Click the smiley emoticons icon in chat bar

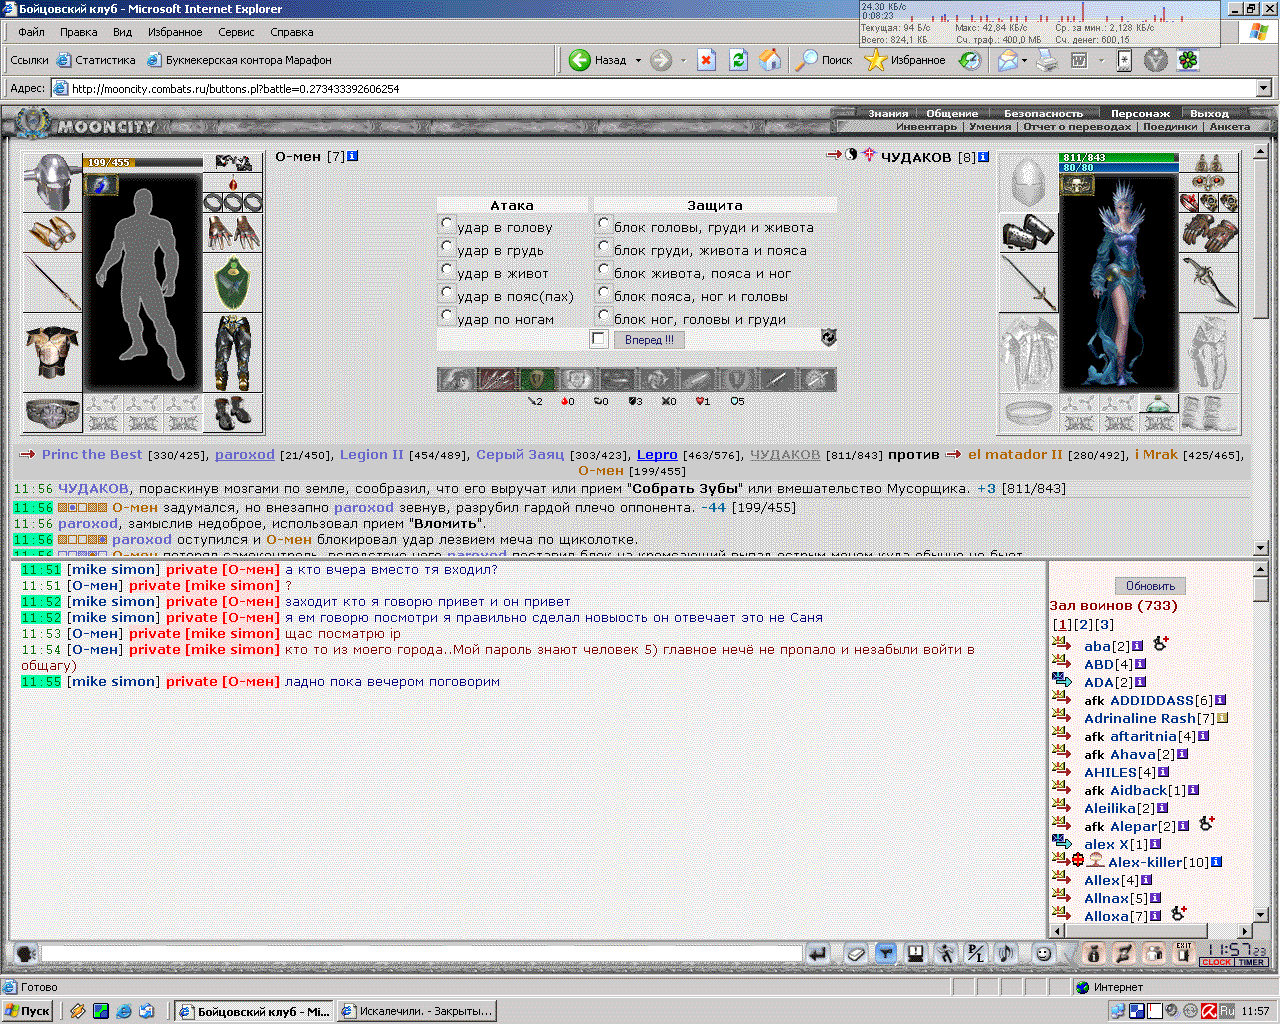coord(1043,954)
